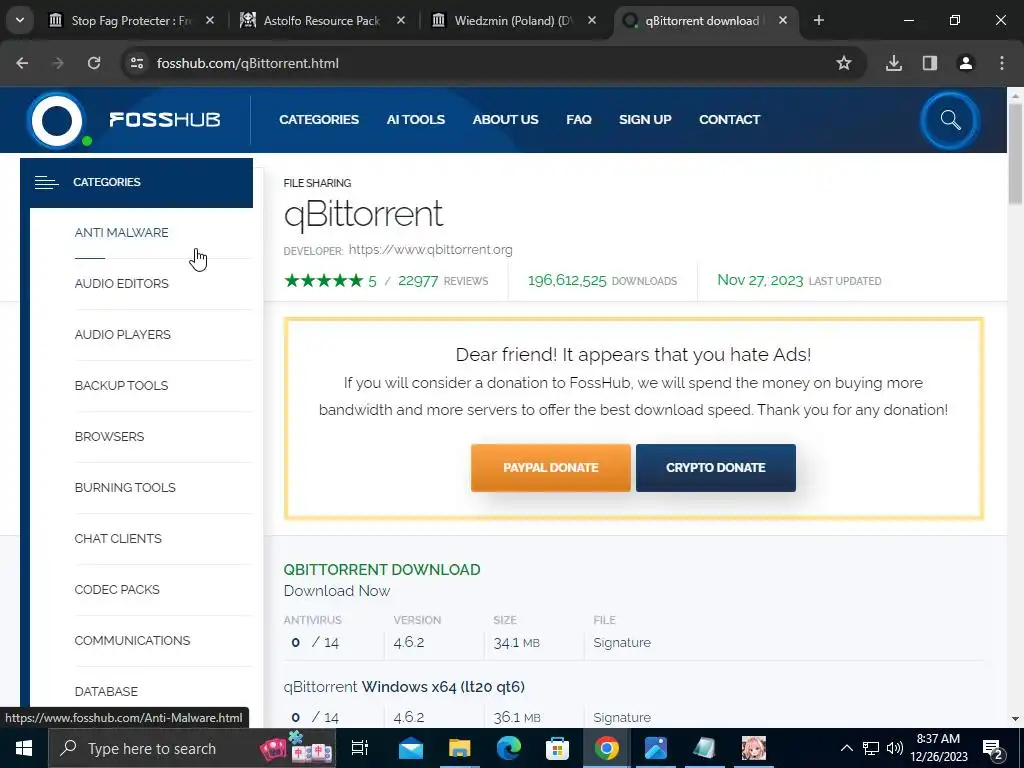Click the volume icon in system tray
Viewport: 1024px width, 768px height.
point(895,748)
